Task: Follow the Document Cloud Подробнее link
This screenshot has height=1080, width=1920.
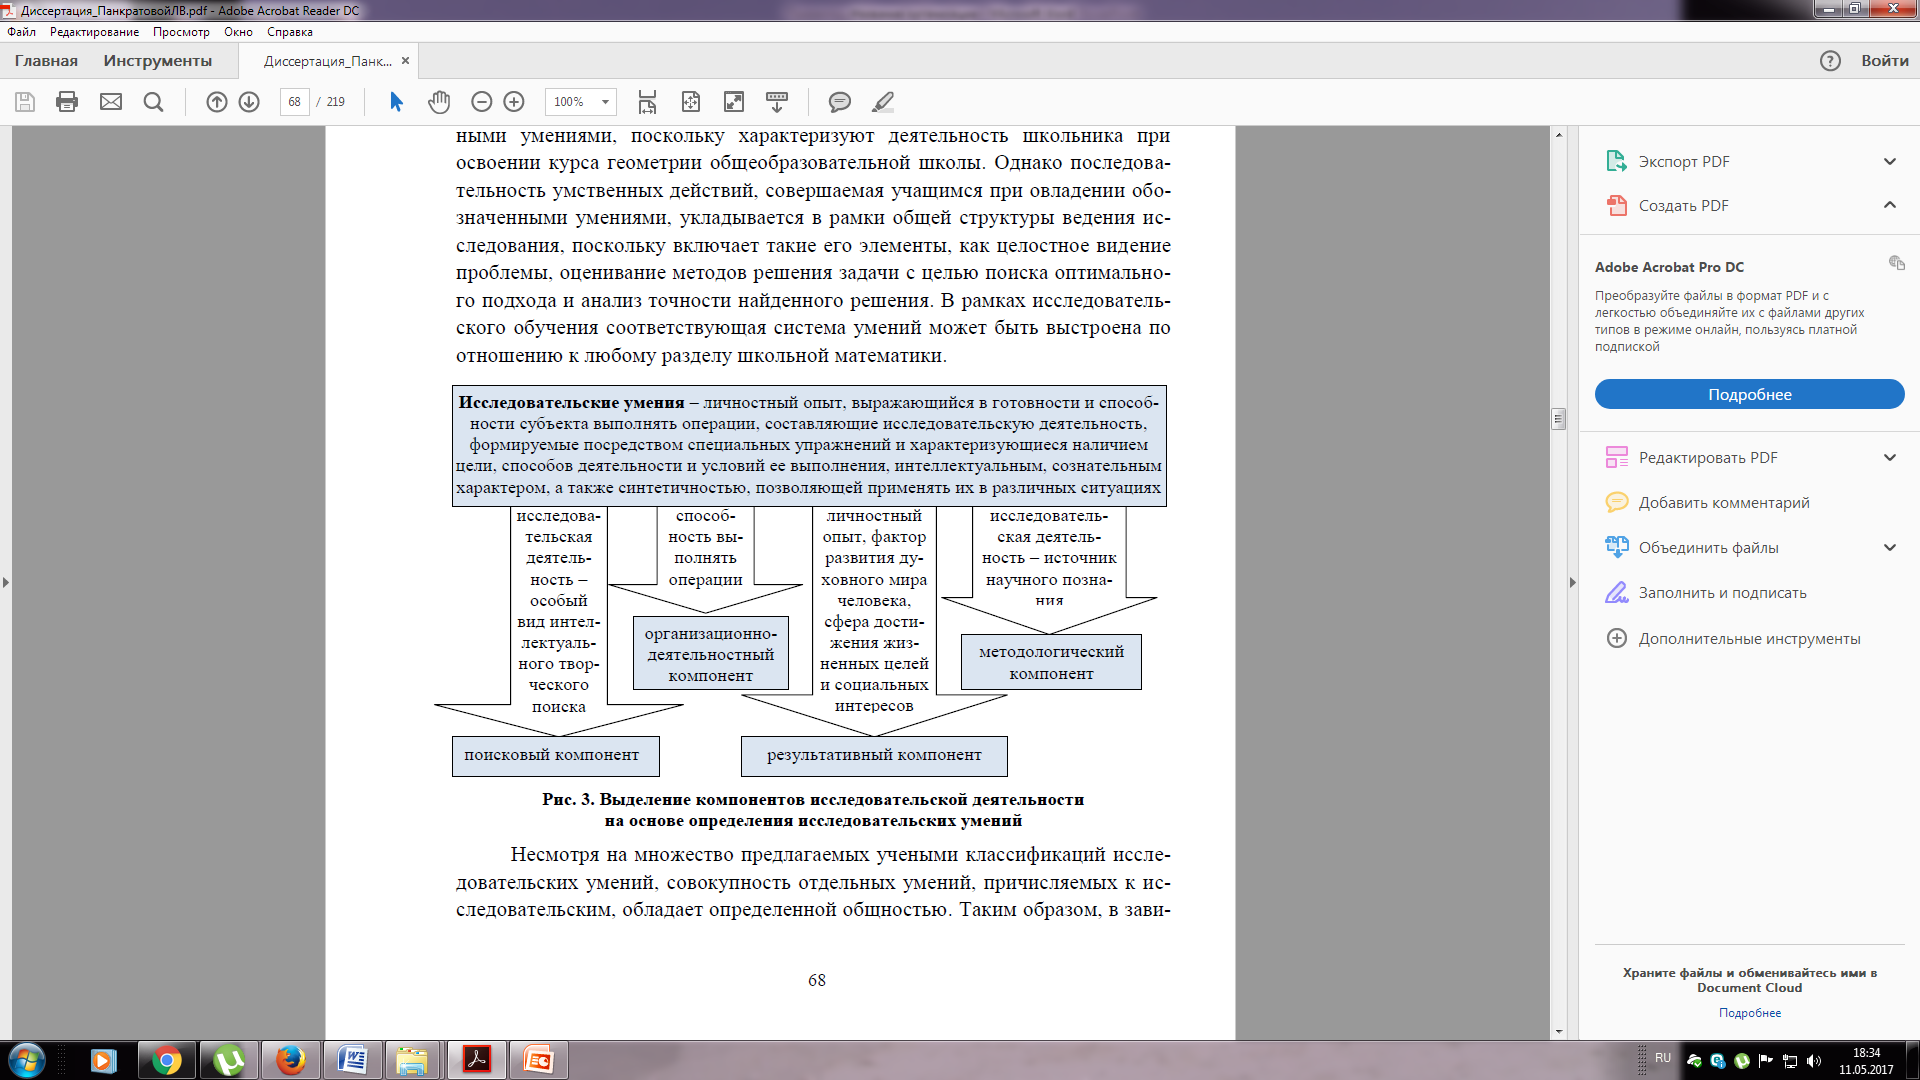Action: (x=1750, y=1013)
